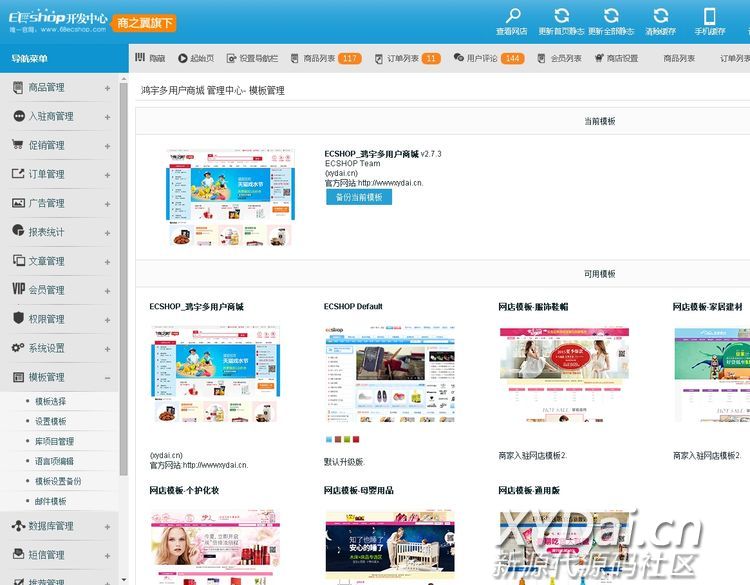Viewport: 750px width, 585px height.
Task: Open the 邮件模板 submenu item
Action: point(51,501)
